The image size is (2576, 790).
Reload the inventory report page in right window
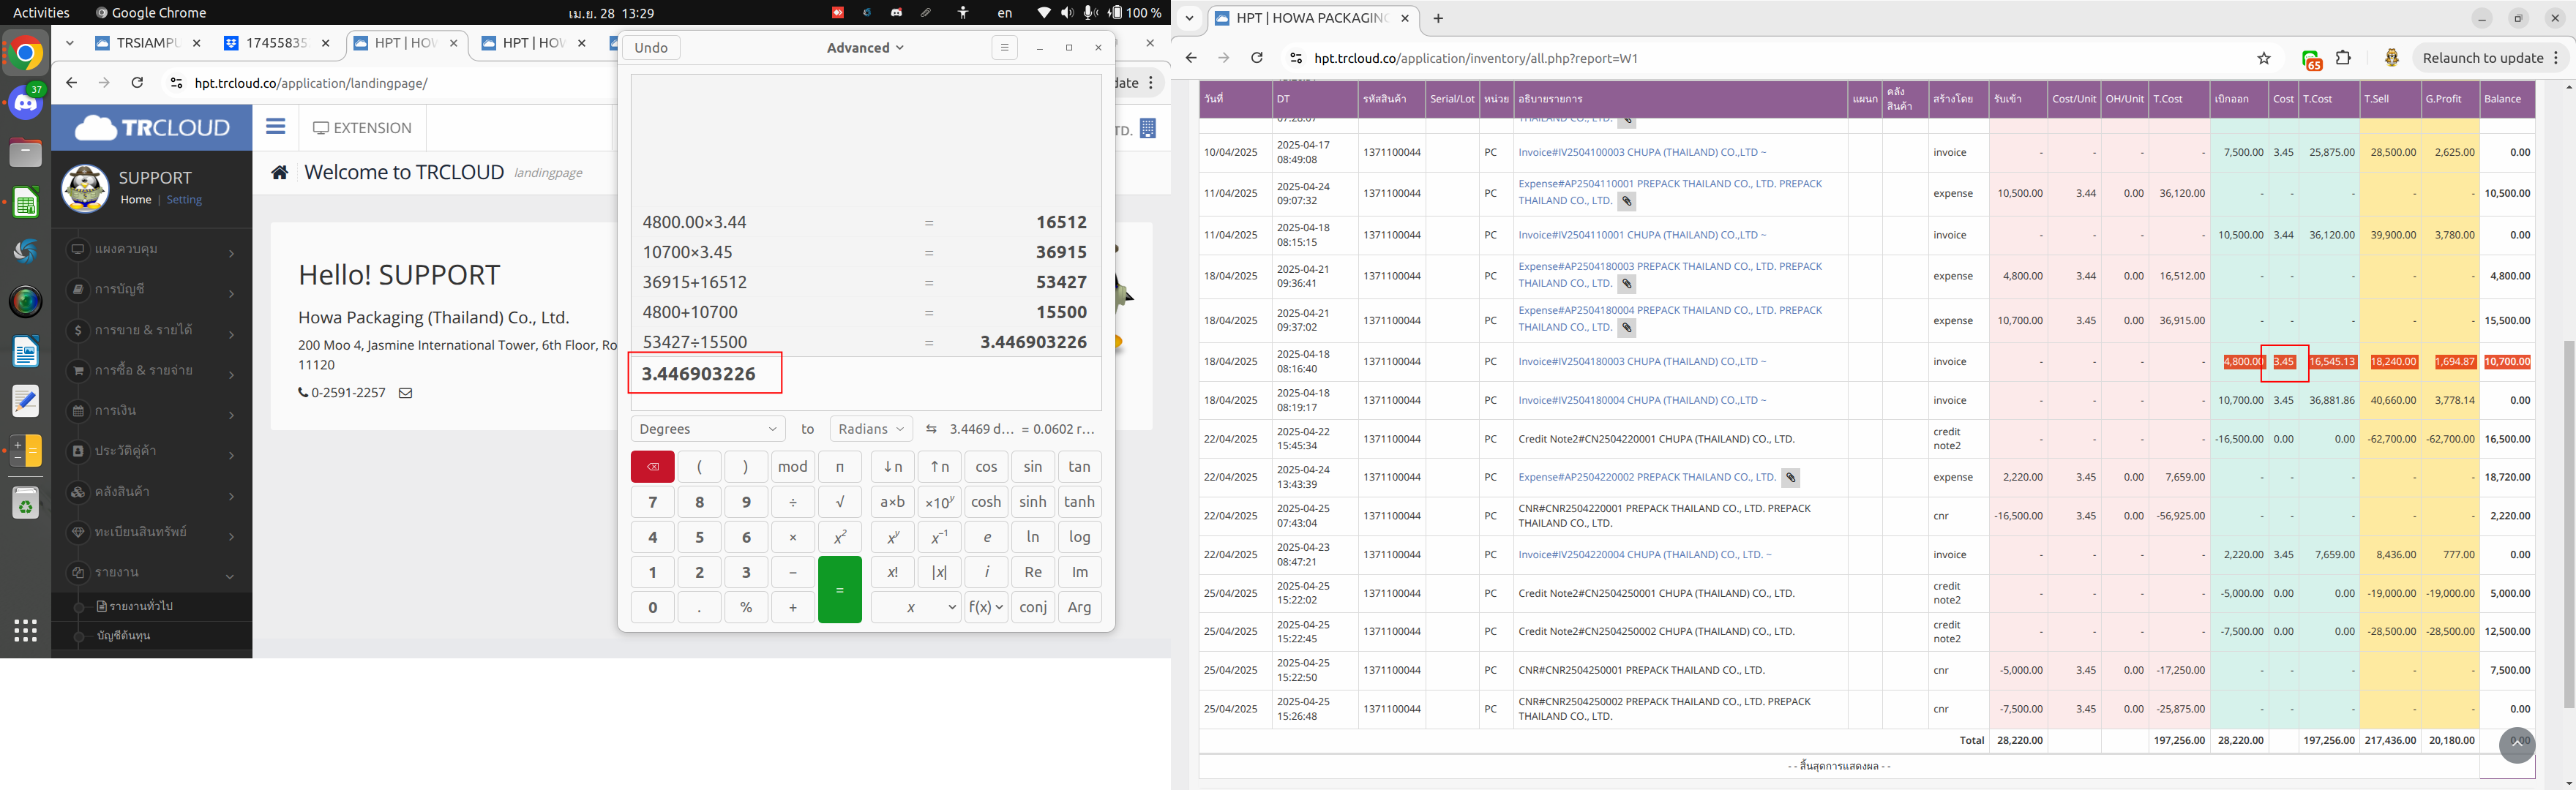1257,58
